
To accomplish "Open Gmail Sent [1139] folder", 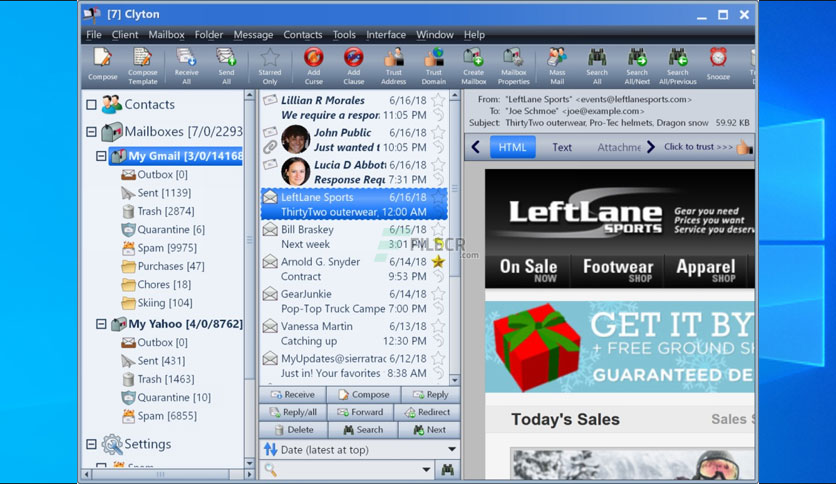I will [156, 192].
